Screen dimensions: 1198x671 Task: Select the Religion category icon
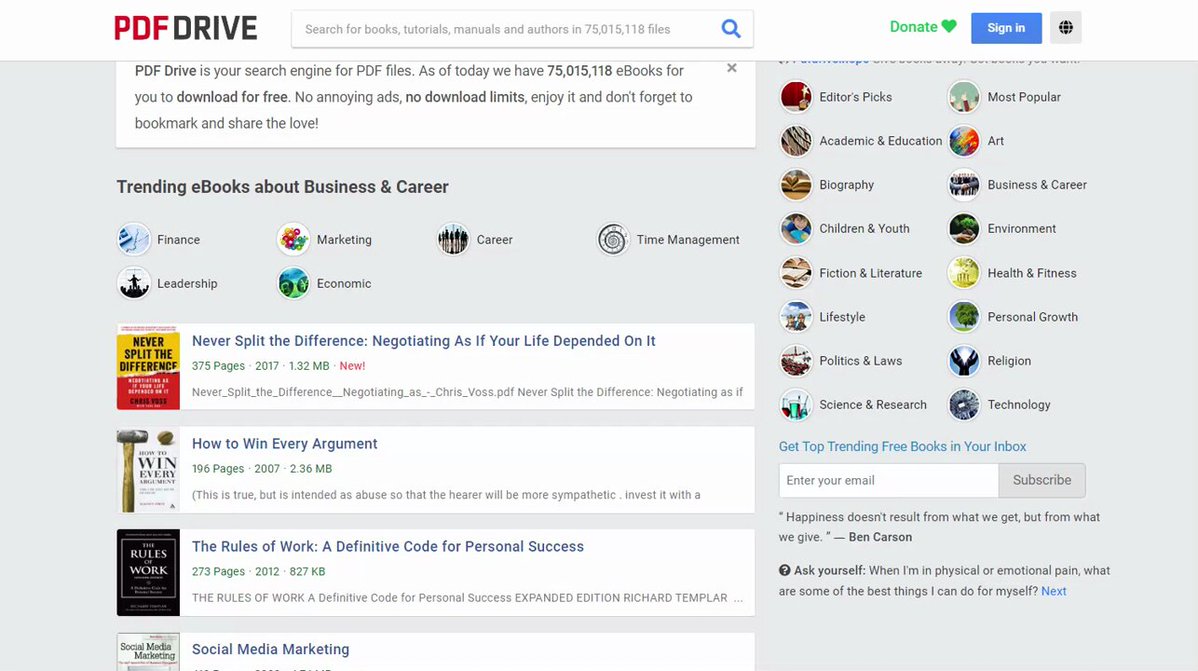(x=964, y=361)
